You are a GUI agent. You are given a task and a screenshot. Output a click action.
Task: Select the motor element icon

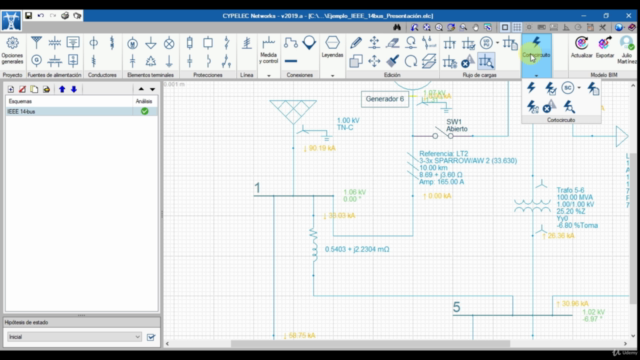click(x=132, y=43)
